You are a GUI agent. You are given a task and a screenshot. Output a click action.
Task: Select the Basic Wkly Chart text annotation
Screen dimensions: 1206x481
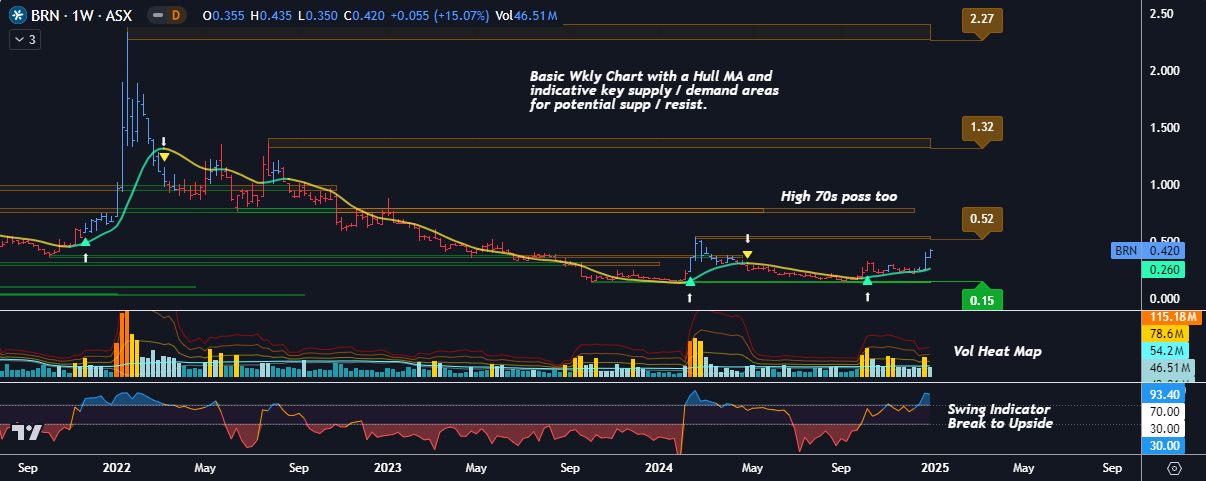pyautogui.click(x=654, y=90)
